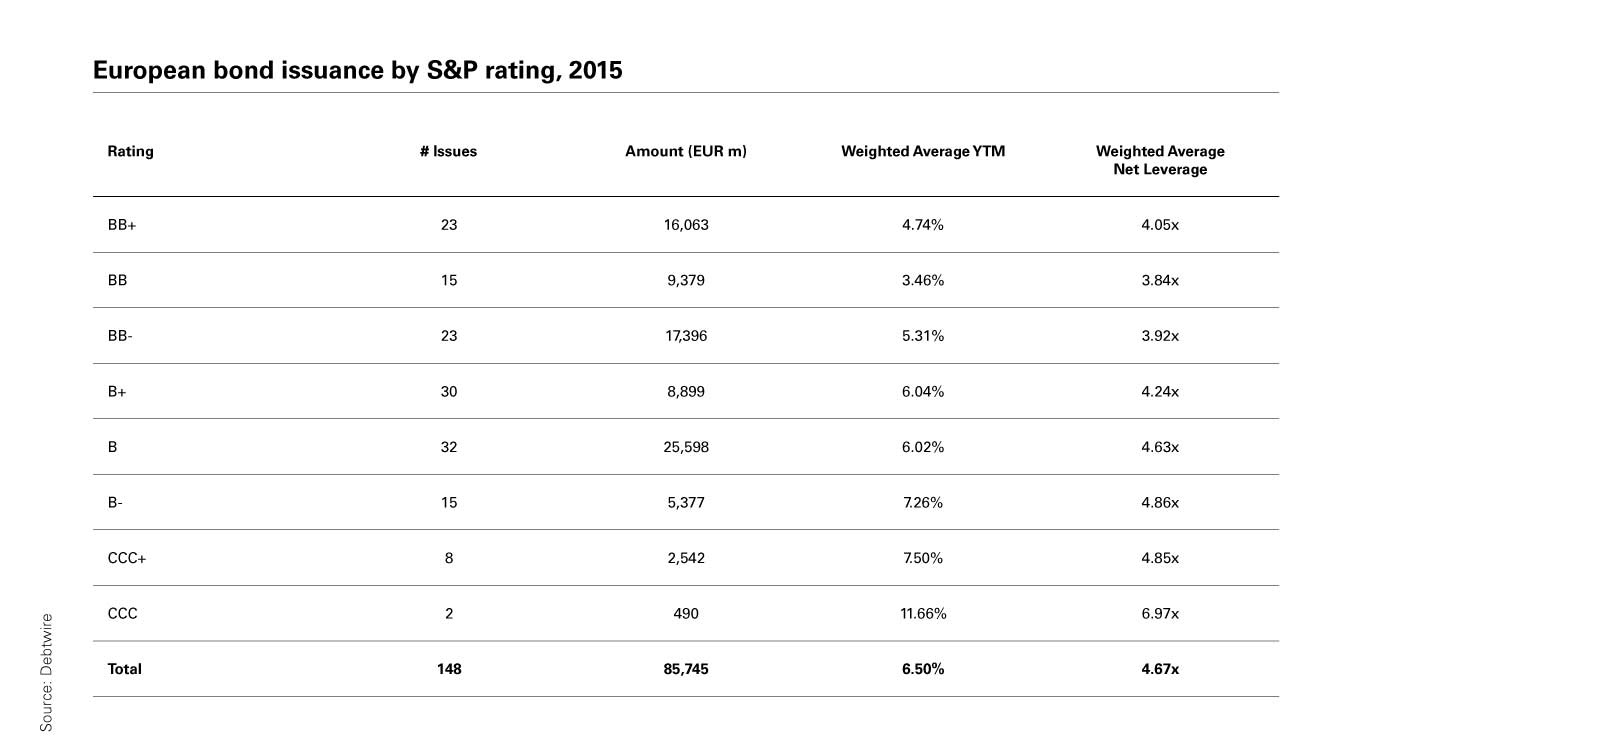Click the Source: Debtwire text
Viewport: 1600px width, 750px height.
click(46, 672)
